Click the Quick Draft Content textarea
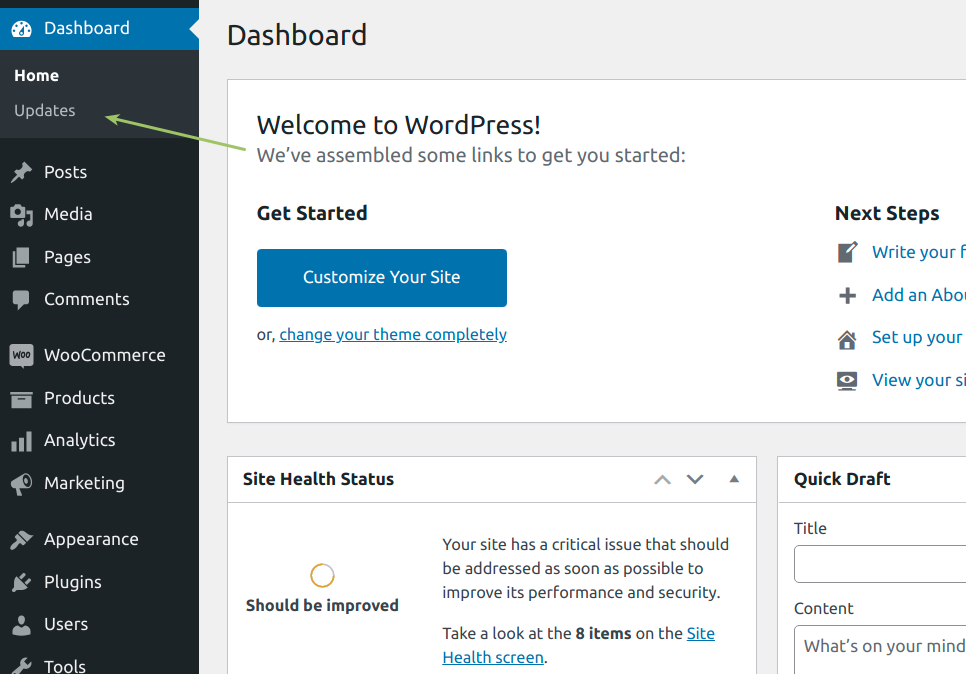This screenshot has height=674, width=966. click(x=881, y=650)
